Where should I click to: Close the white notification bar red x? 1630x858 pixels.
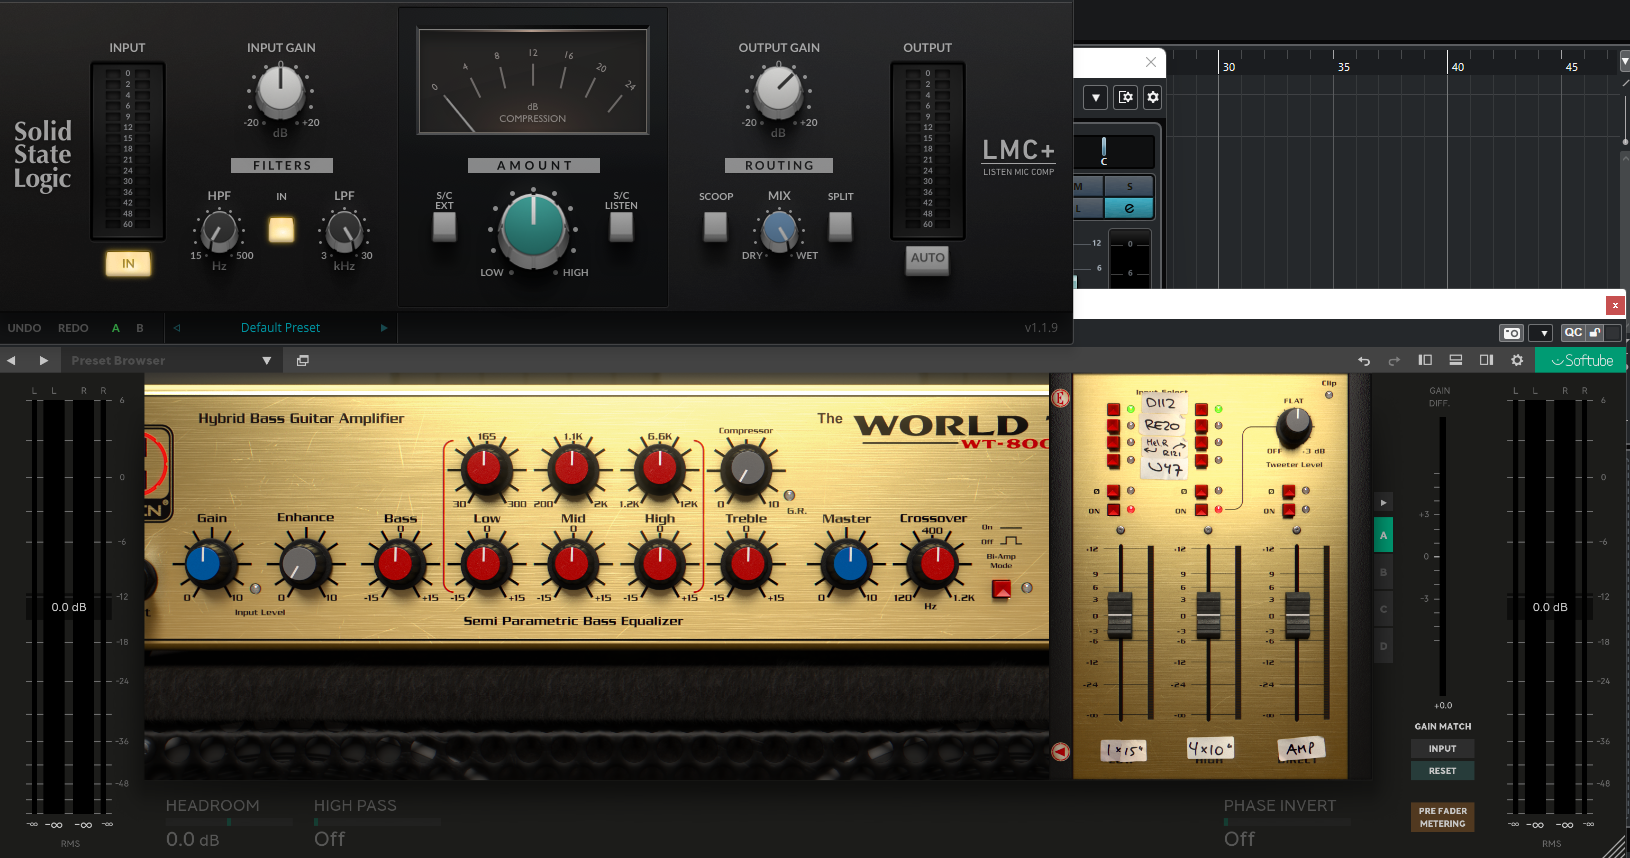click(1615, 305)
